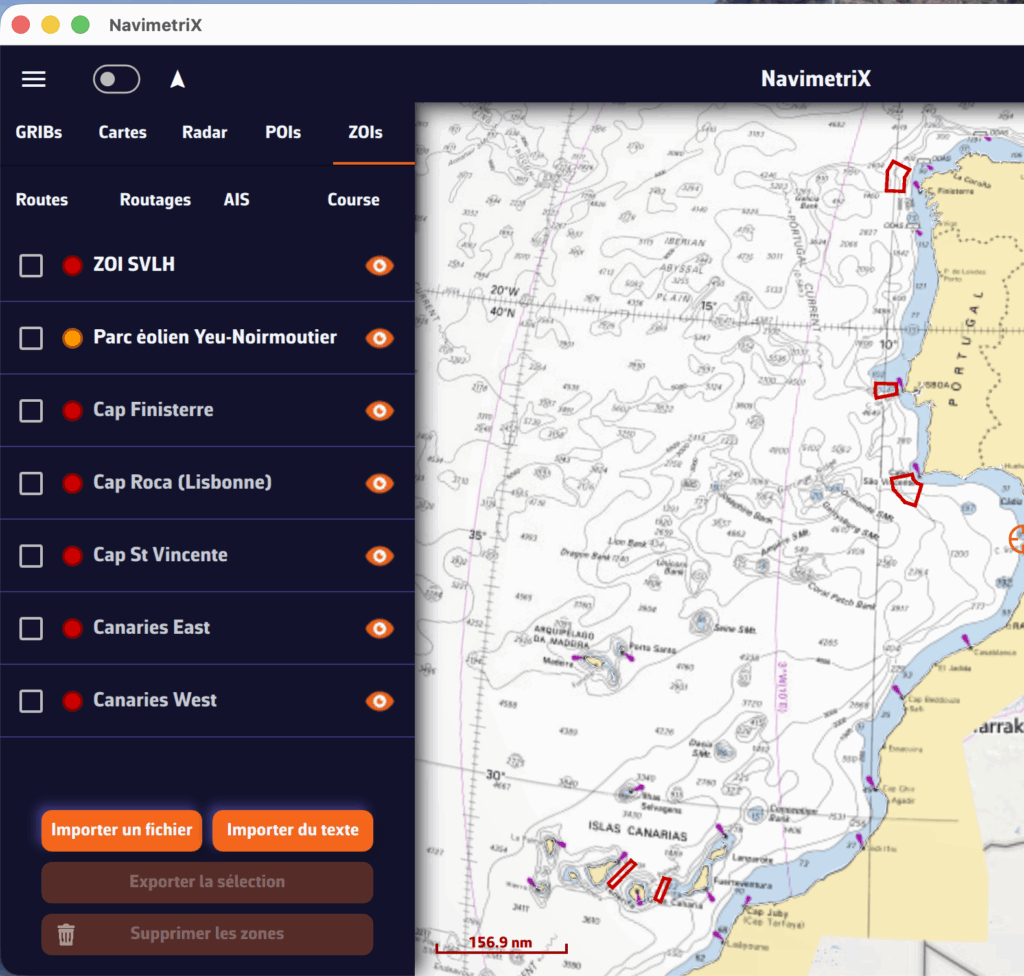Hide the ZOI SVLH zone
The height and width of the screenshot is (976, 1024).
tap(379, 265)
